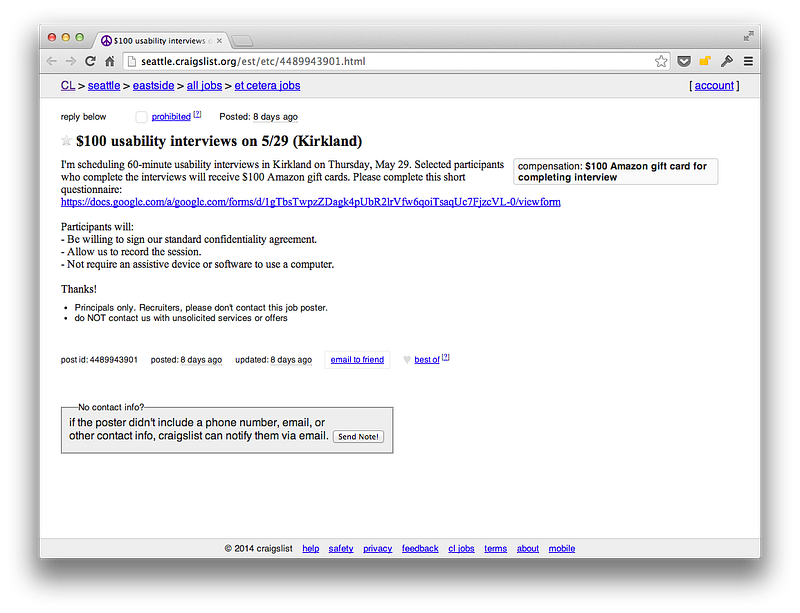Close the $100 usability interviews tab
The height and width of the screenshot is (613, 800).
pos(219,41)
